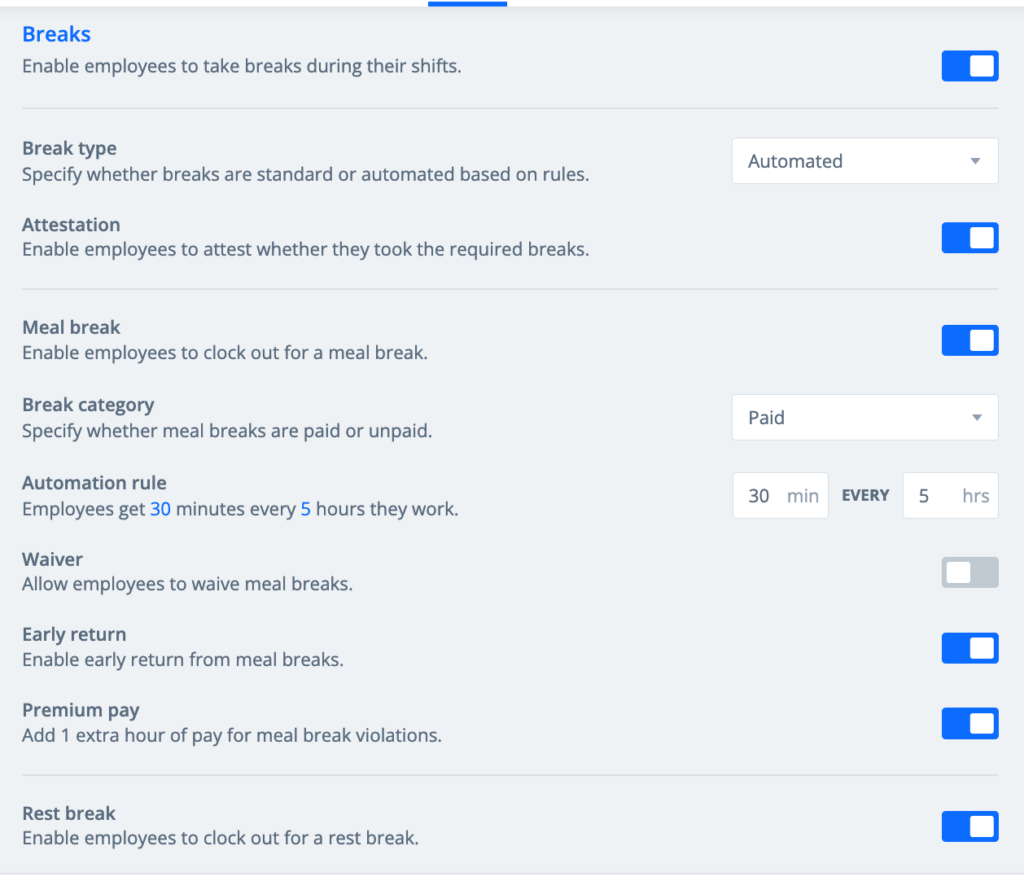Disable the Attestation toggle

tap(970, 238)
